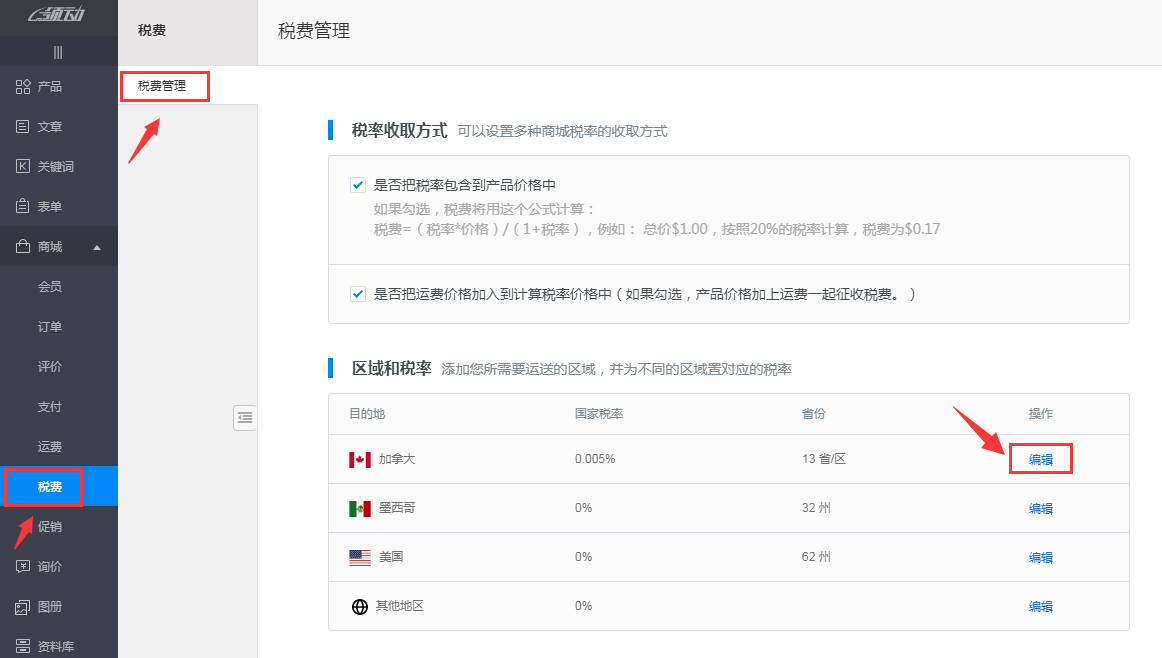The image size is (1162, 658).
Task: Select 税费管理 tab in sub-panel
Action: pyautogui.click(x=163, y=86)
